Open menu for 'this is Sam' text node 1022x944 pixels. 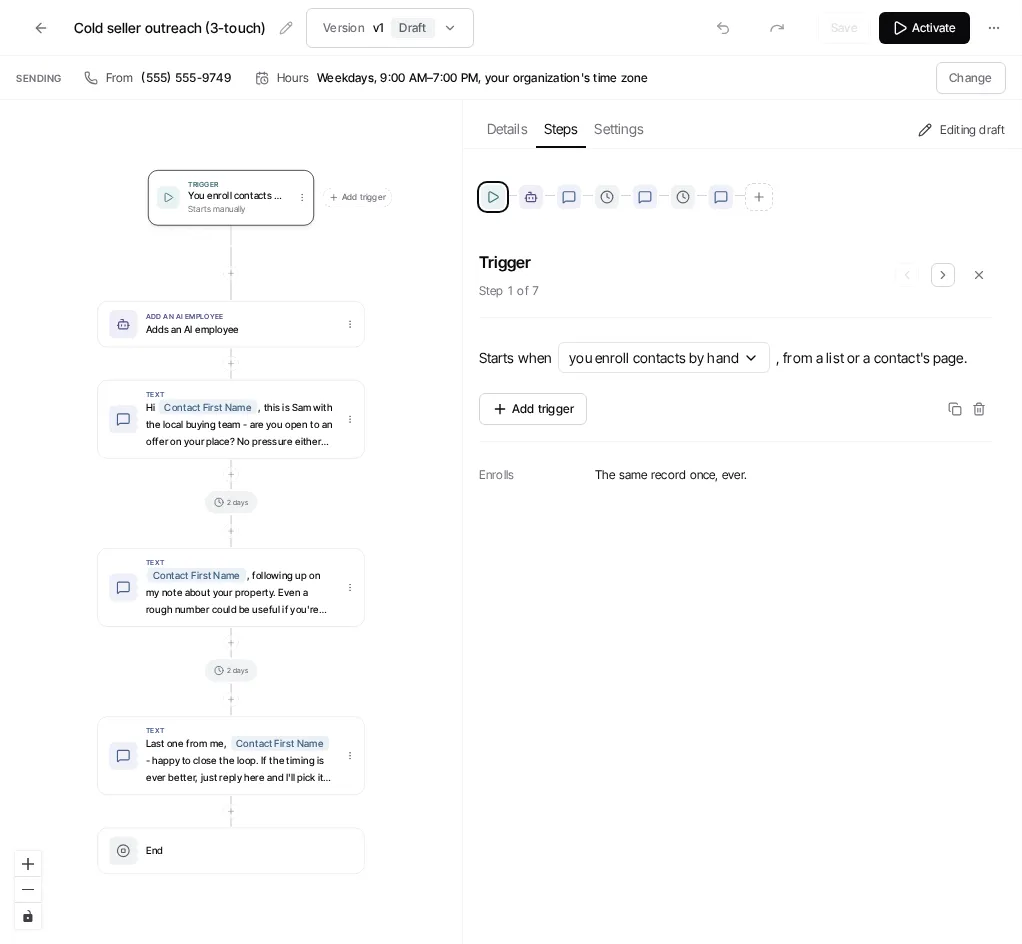click(x=350, y=419)
